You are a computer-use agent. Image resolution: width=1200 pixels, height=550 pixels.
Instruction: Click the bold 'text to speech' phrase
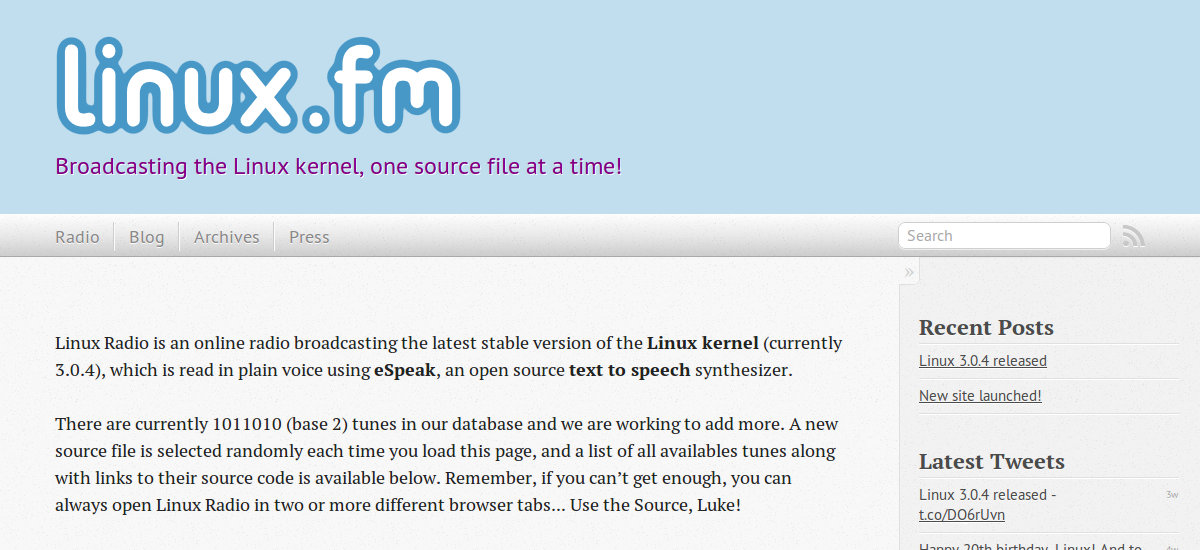[x=630, y=370]
